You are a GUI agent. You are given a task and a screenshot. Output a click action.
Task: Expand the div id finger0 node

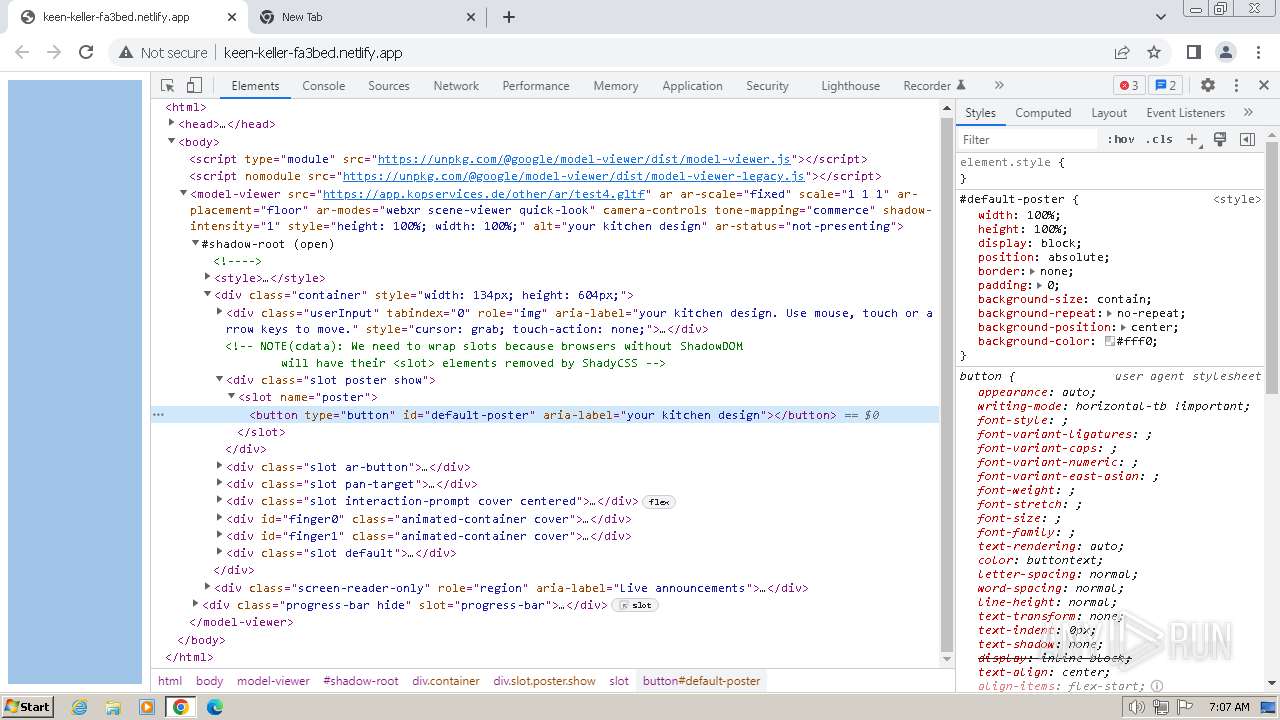(220, 518)
